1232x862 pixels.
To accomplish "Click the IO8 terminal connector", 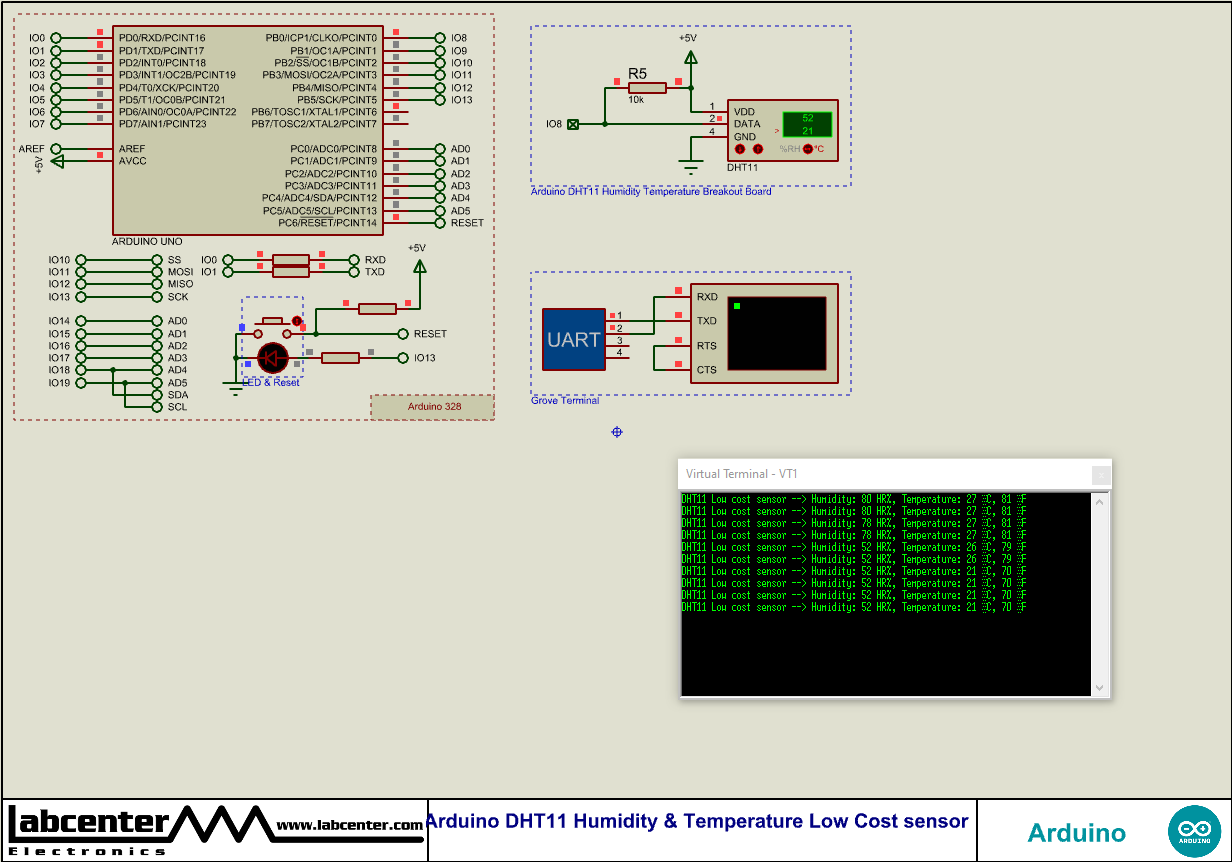I will [x=575, y=124].
